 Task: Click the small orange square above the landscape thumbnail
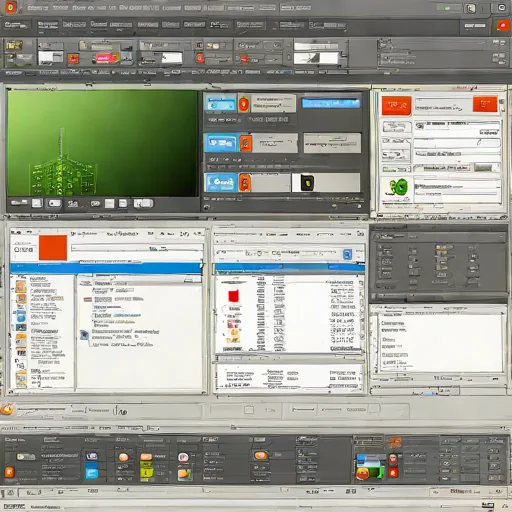[395, 443]
